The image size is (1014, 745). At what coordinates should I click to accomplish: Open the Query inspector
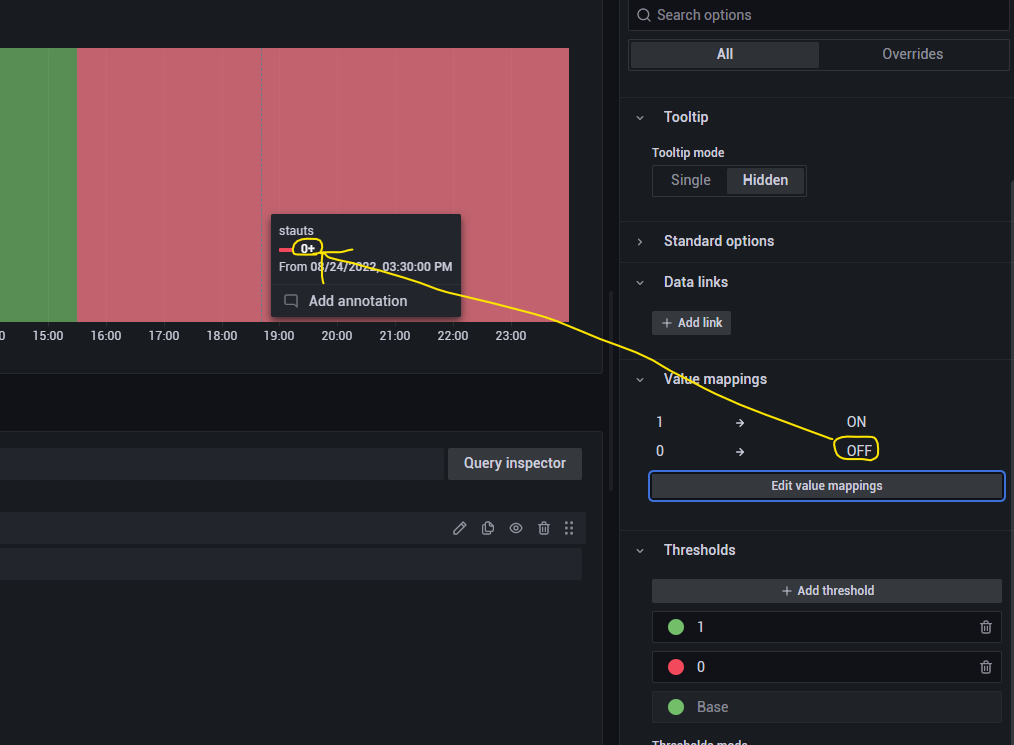[x=515, y=464]
